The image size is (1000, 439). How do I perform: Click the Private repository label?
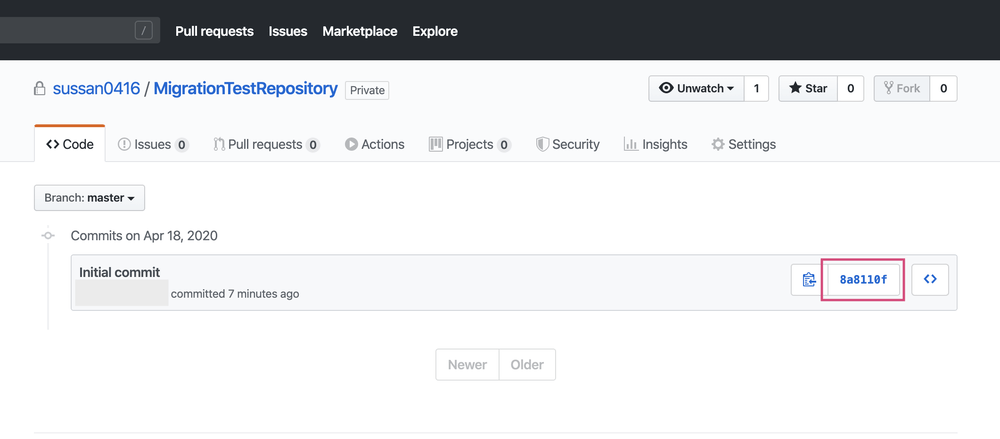[367, 90]
